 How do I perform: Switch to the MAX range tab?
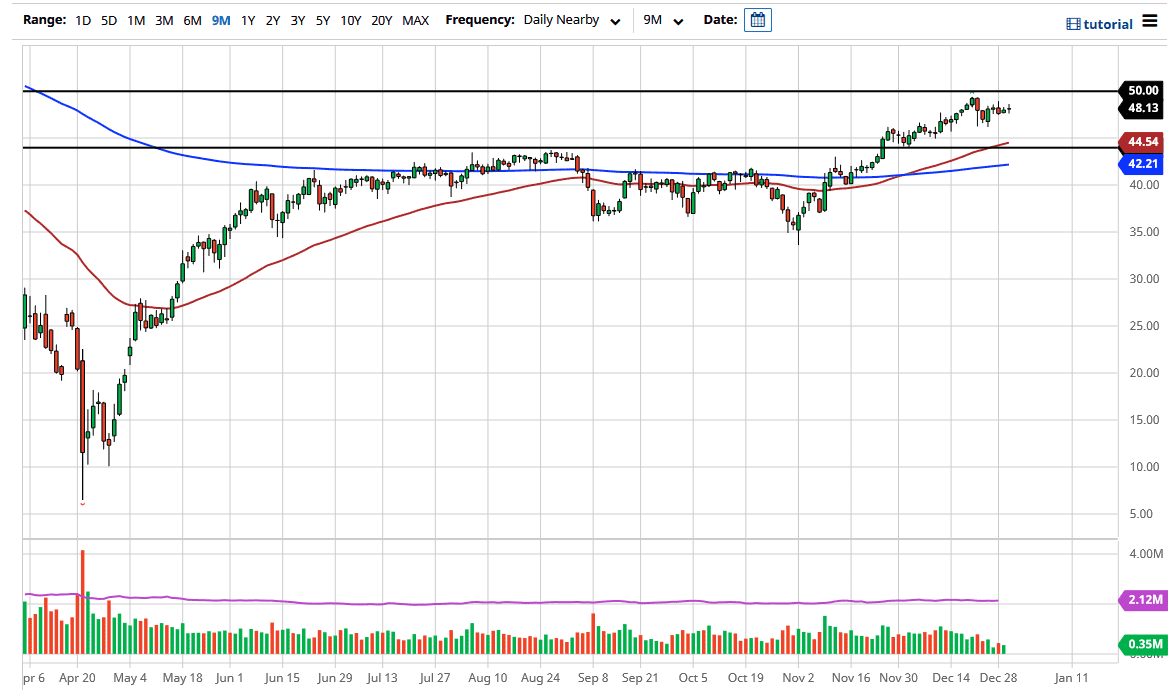[415, 19]
